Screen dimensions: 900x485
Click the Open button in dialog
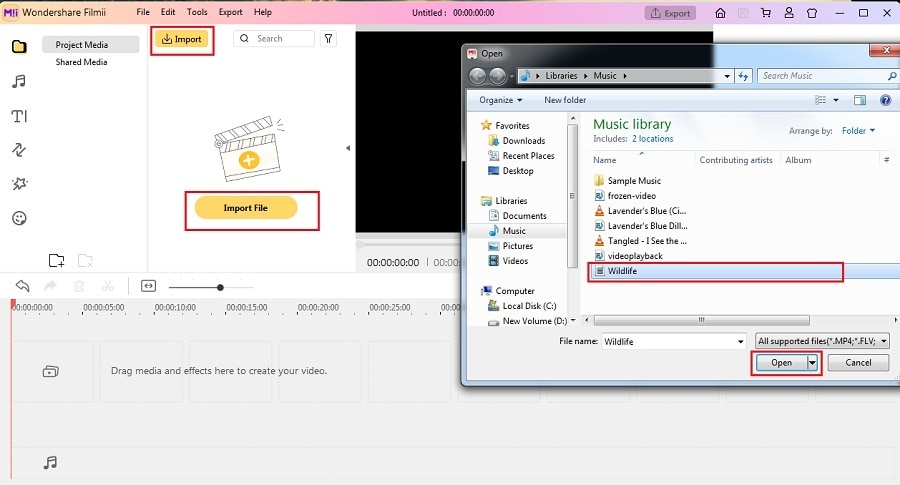pos(781,363)
